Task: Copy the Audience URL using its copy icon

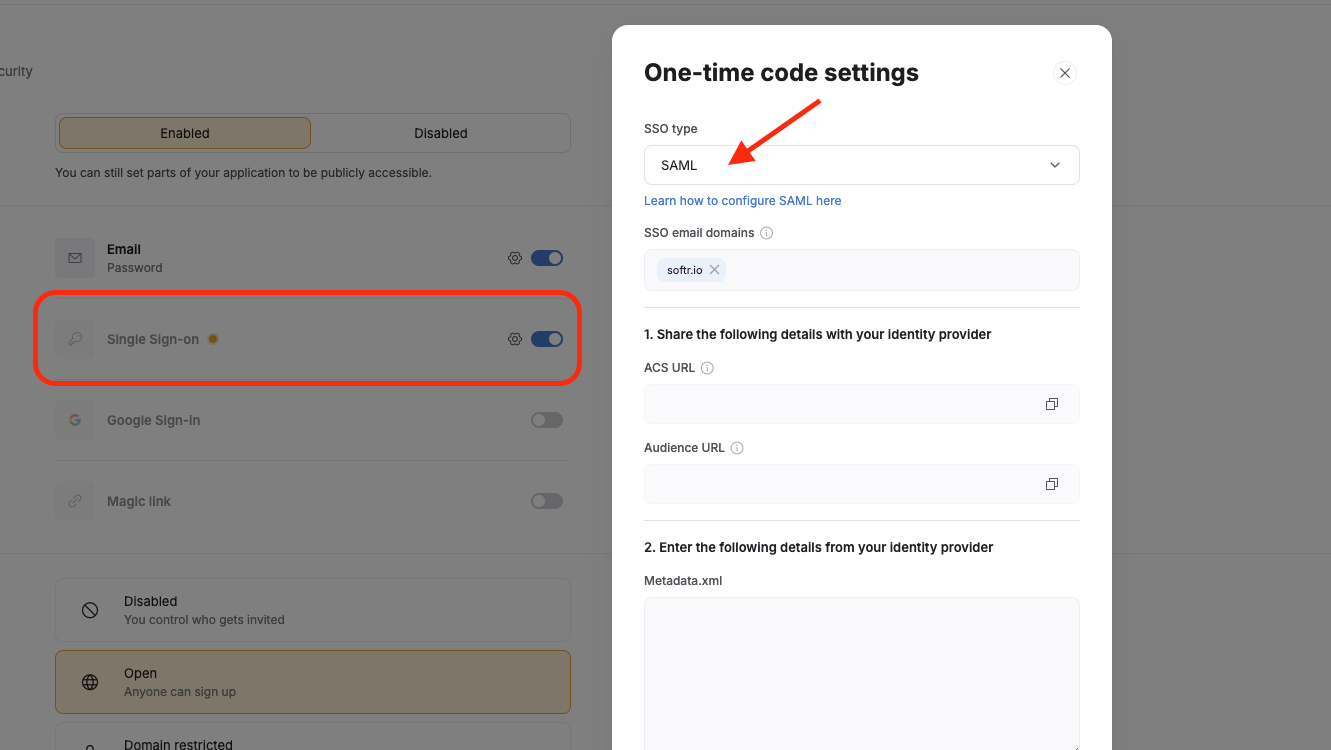Action: click(x=1051, y=483)
